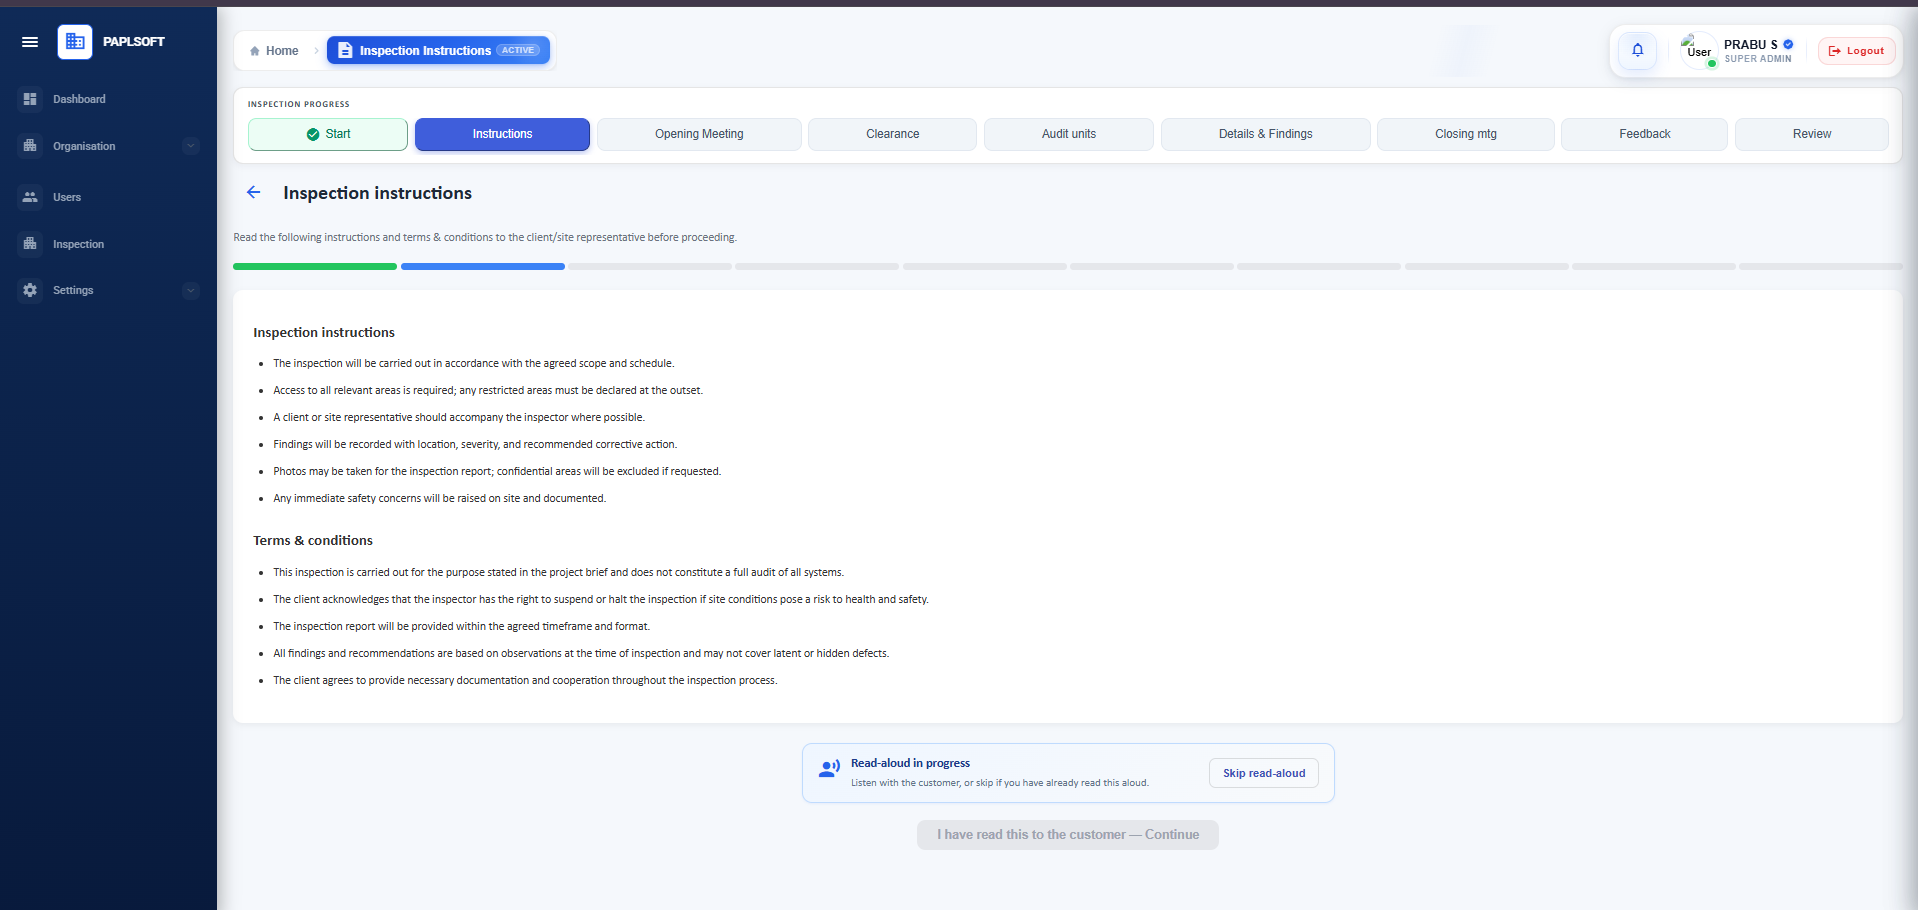Click Skip read-aloud button
The height and width of the screenshot is (910, 1918).
(1264, 773)
